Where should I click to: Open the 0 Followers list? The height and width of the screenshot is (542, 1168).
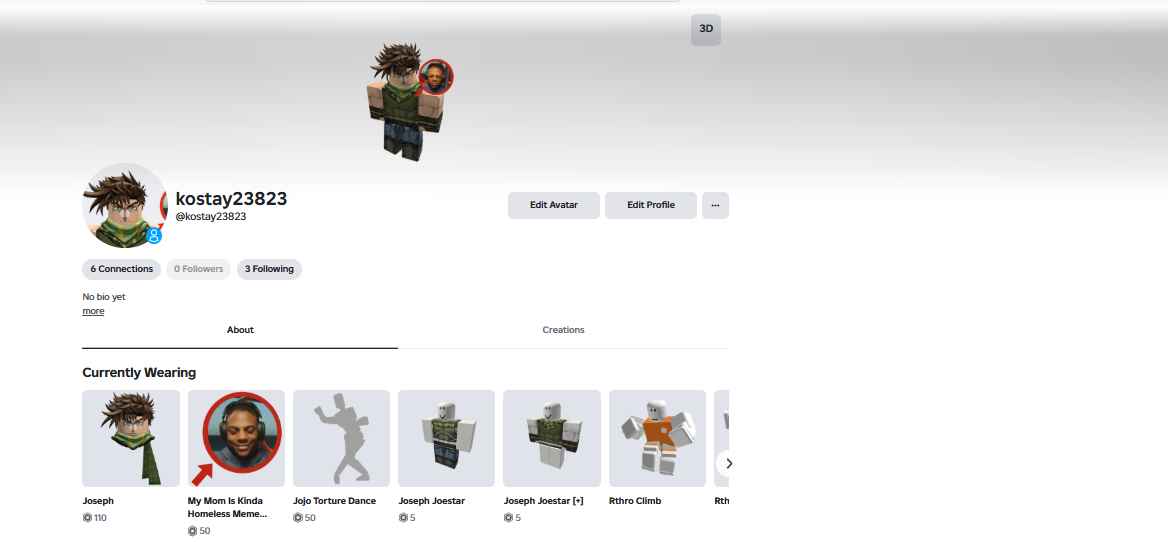click(198, 270)
